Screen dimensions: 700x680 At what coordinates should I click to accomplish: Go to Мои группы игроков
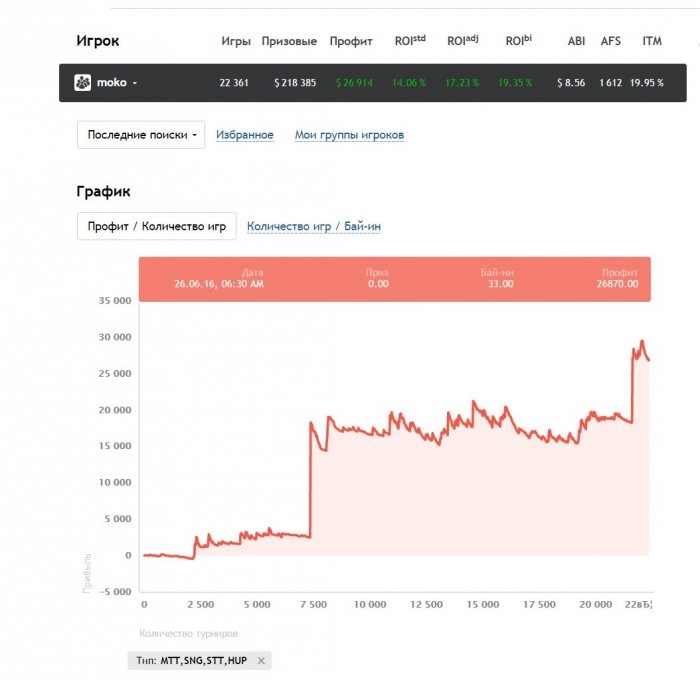click(349, 135)
